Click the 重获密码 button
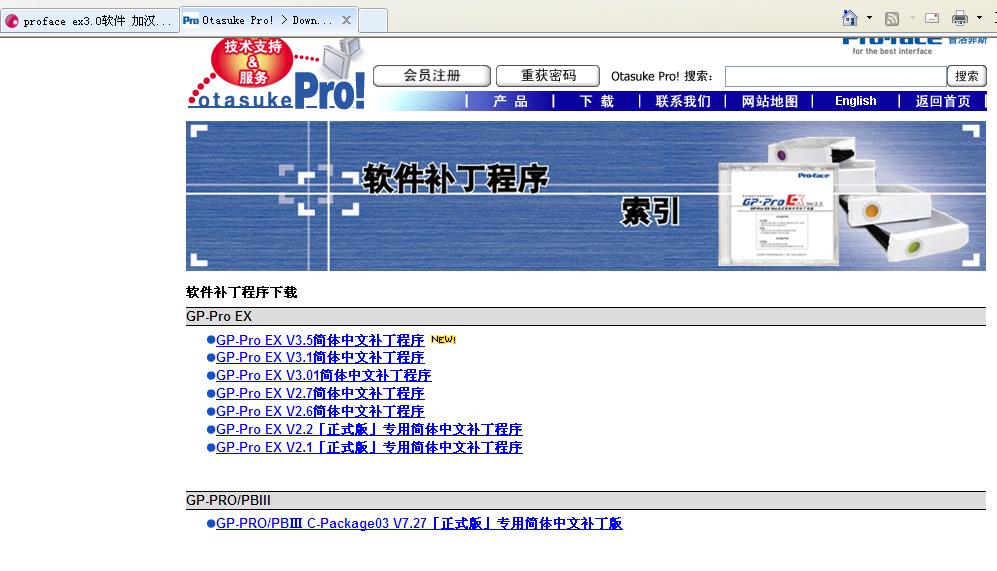 [x=548, y=76]
